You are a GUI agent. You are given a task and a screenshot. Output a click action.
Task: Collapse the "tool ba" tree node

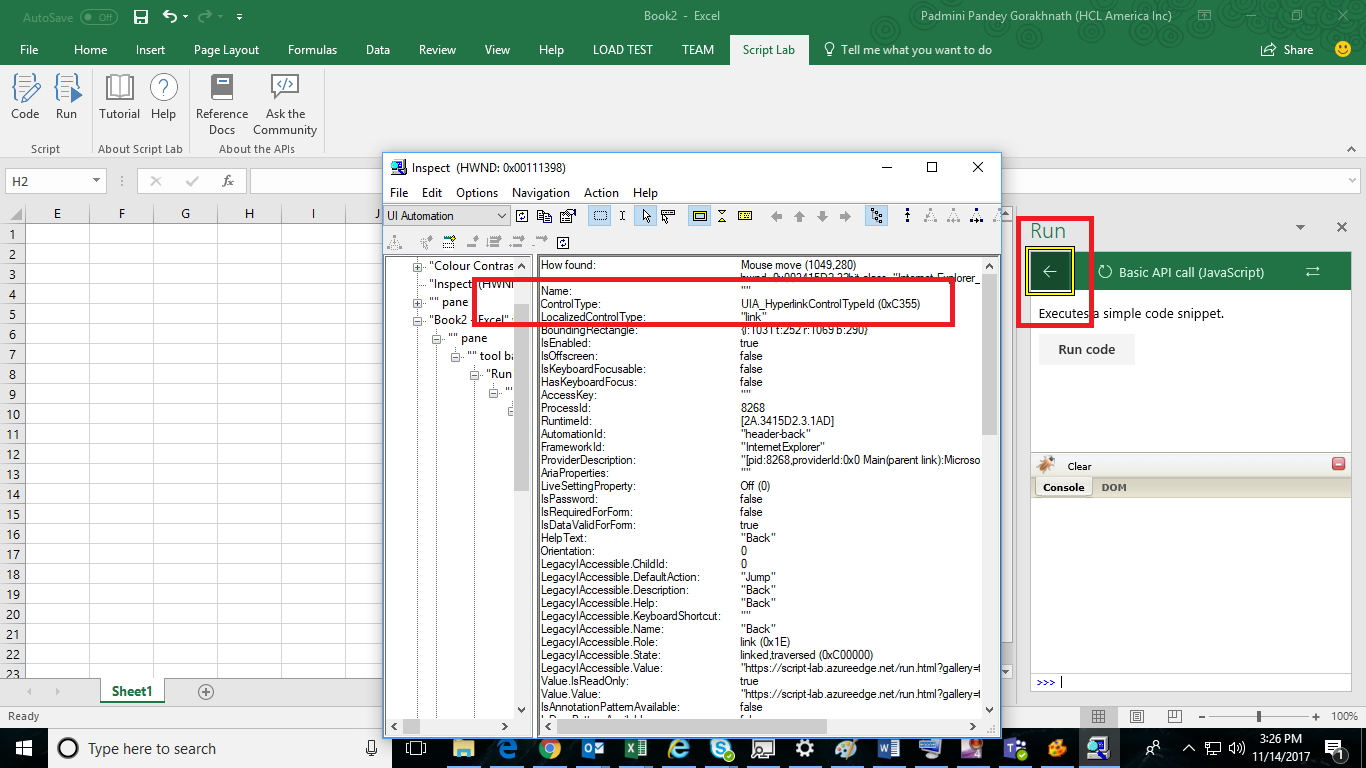pyautogui.click(x=455, y=356)
